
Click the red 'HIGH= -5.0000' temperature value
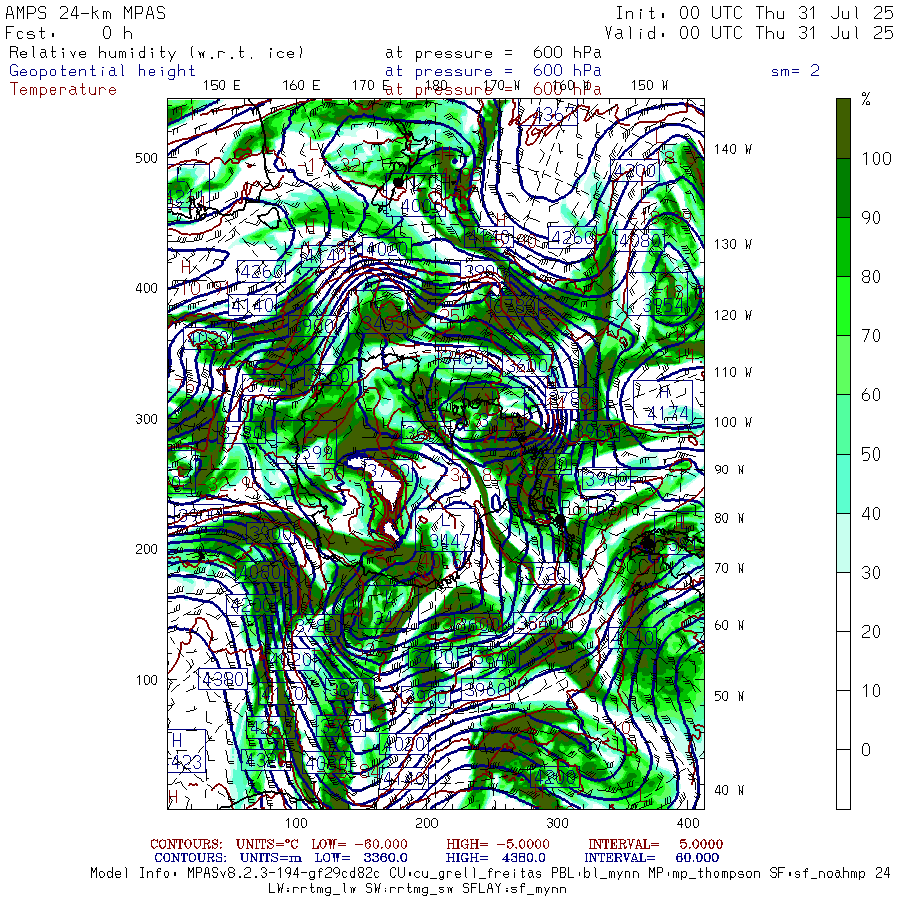[498, 844]
